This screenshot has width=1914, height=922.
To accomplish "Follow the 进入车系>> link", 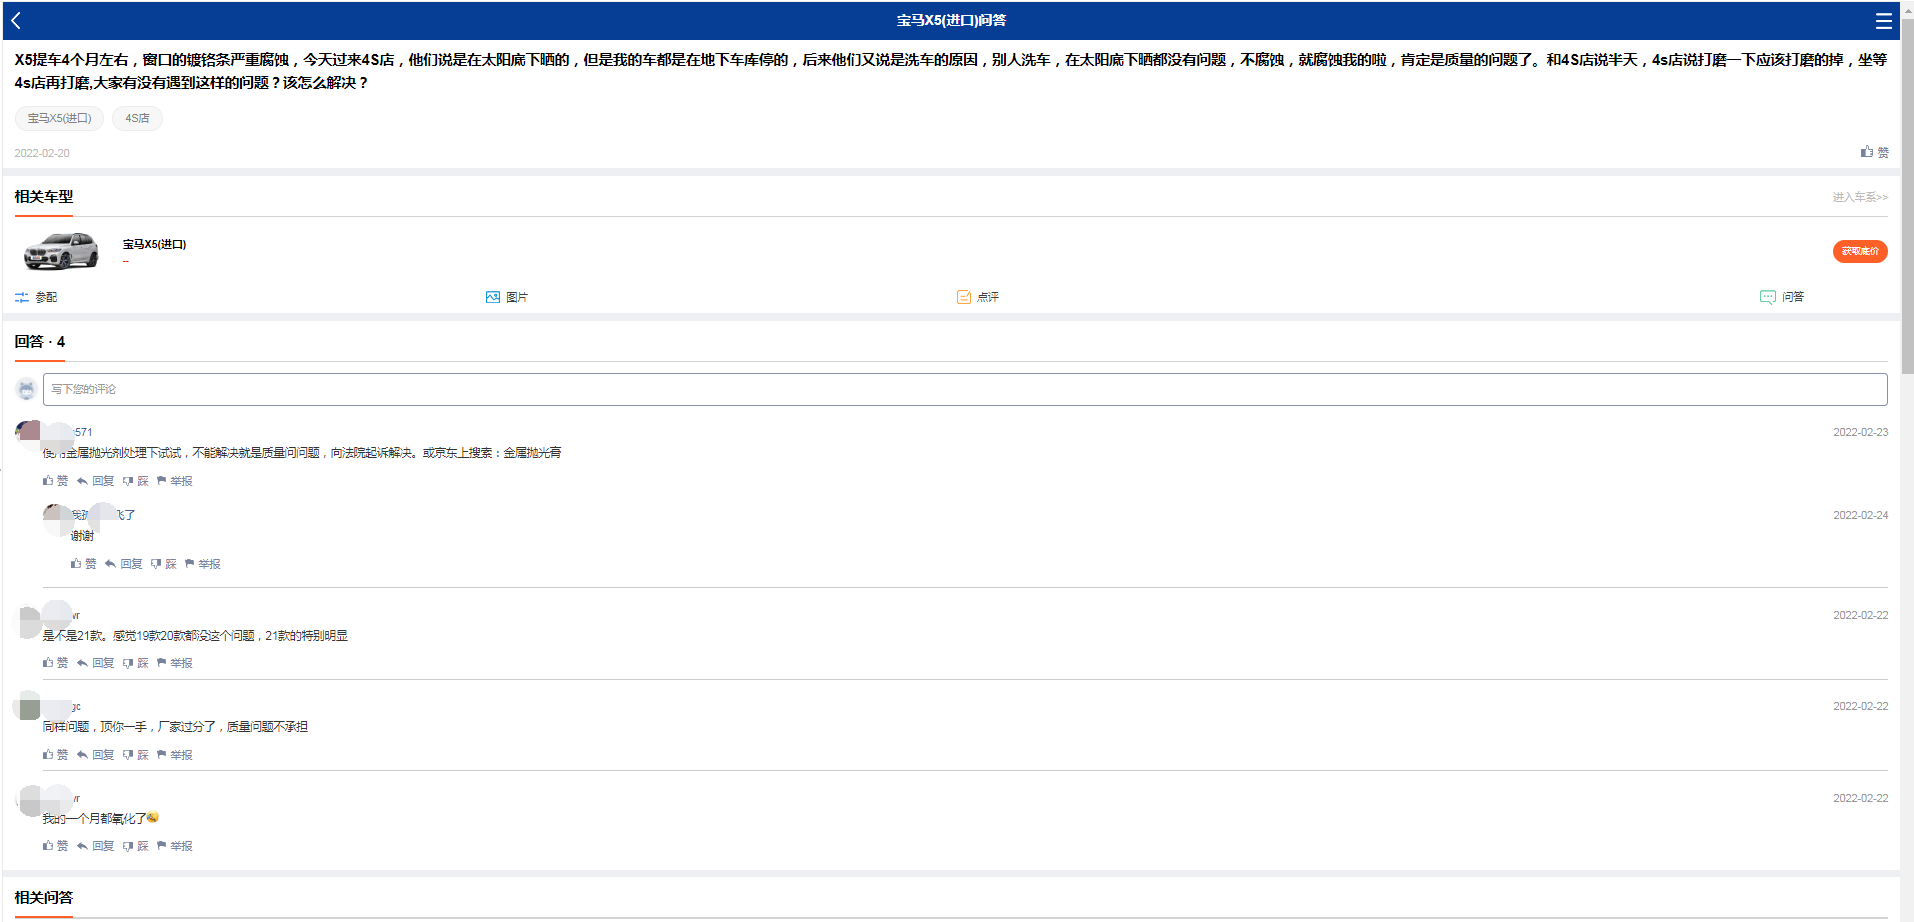I will (1860, 197).
